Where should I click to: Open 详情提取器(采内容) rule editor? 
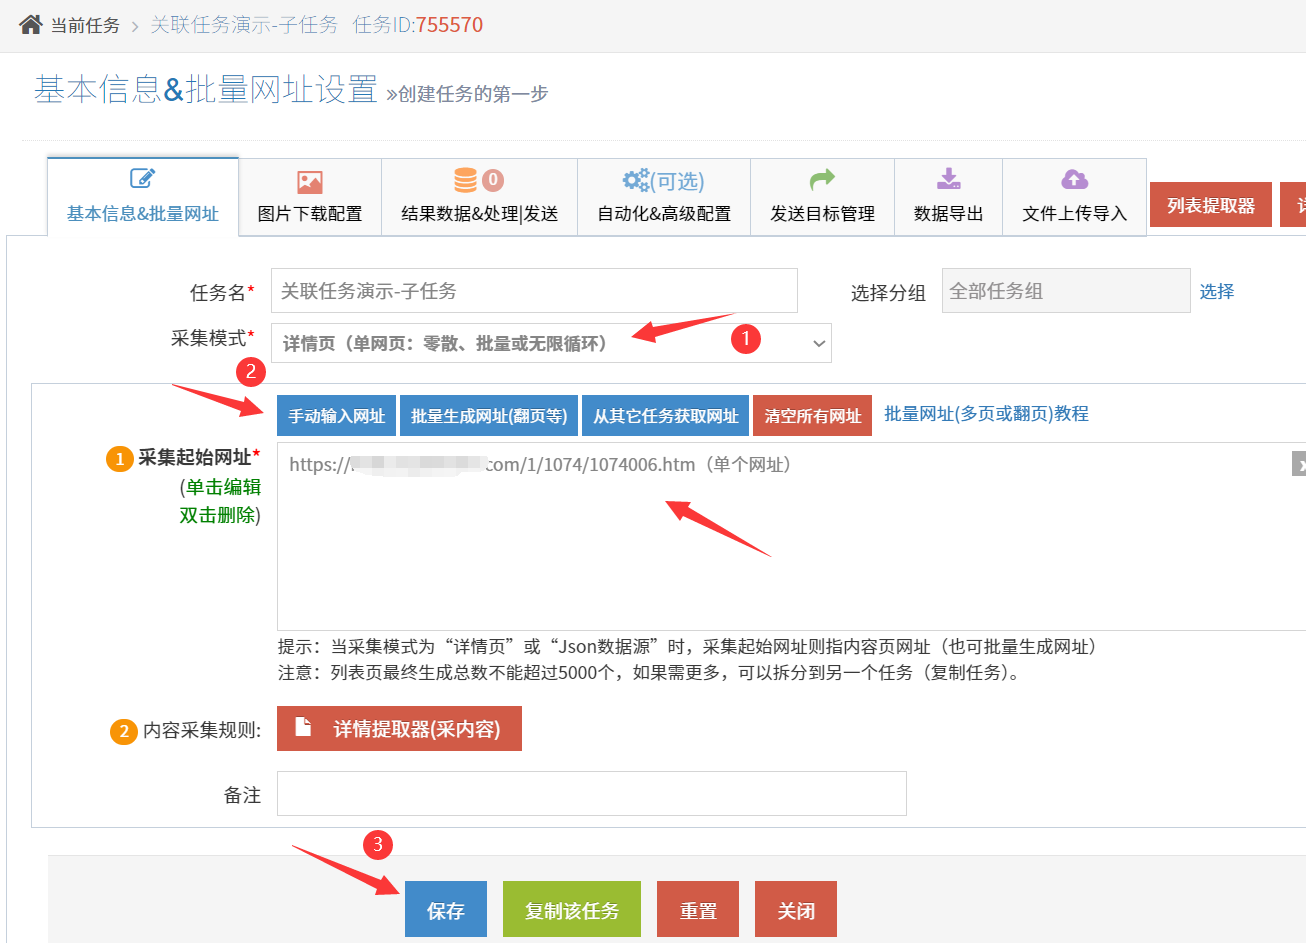coord(399,729)
